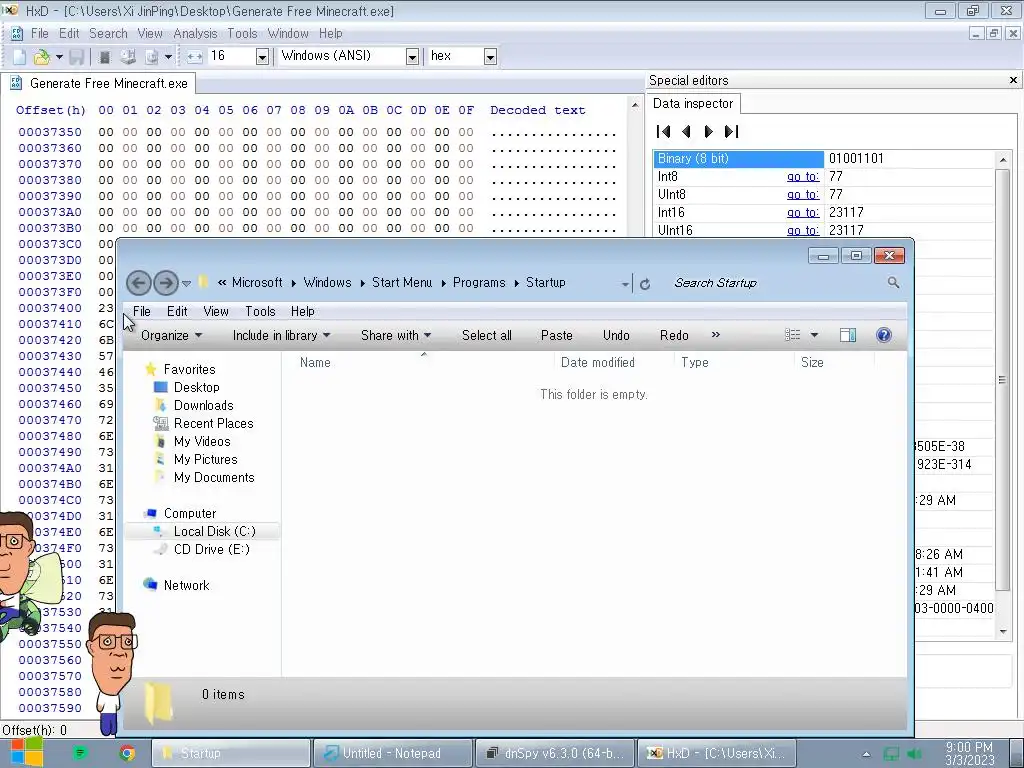This screenshot has height=768, width=1024.
Task: Click Undo in explorer toolbar
Action: pos(616,335)
